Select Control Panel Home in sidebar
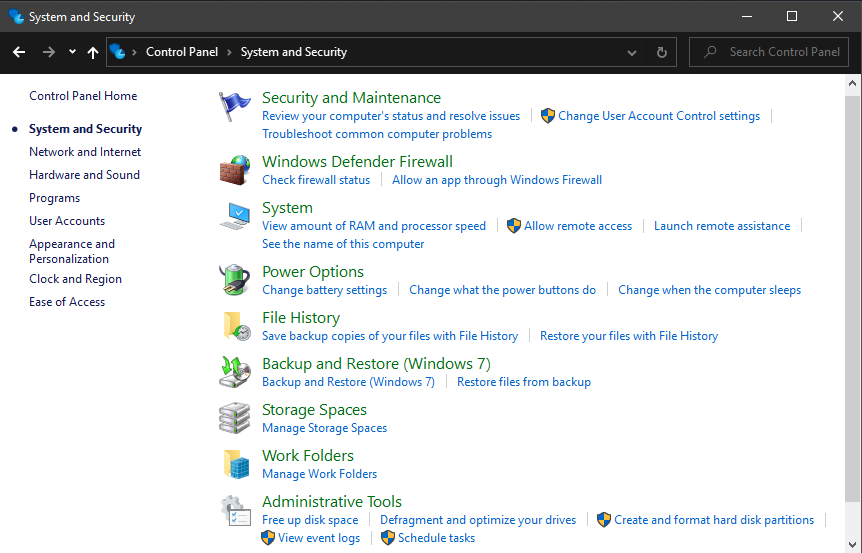 (83, 96)
